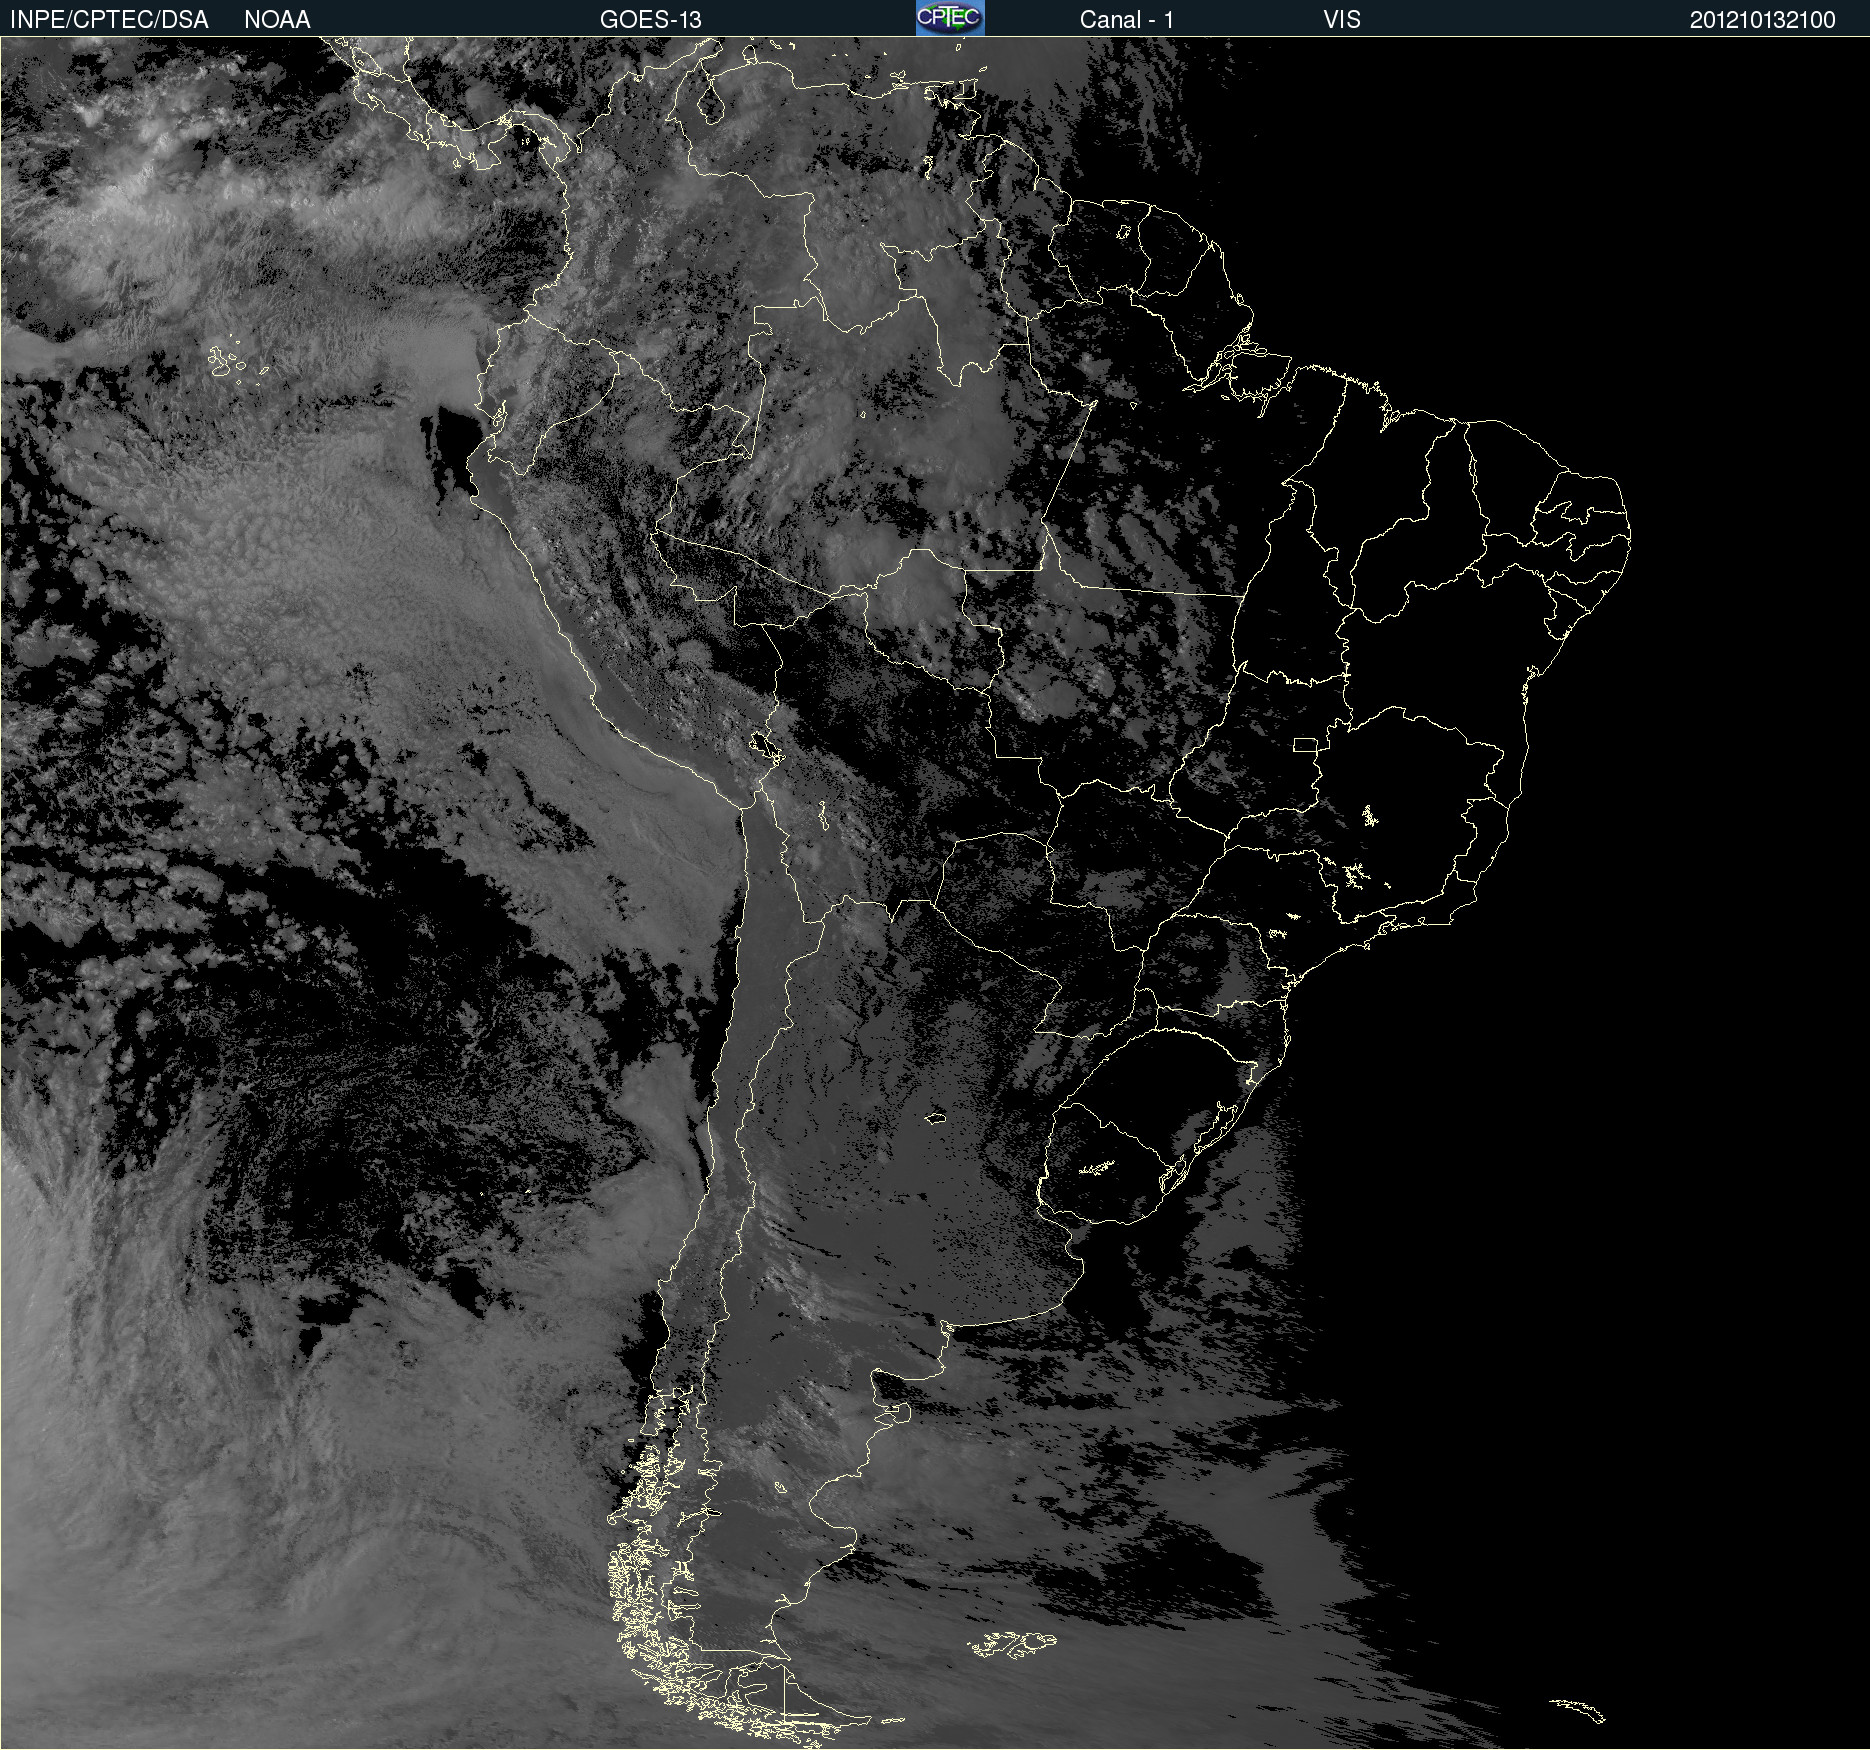
Task: Click the VIS channel label
Action: coord(1342,20)
